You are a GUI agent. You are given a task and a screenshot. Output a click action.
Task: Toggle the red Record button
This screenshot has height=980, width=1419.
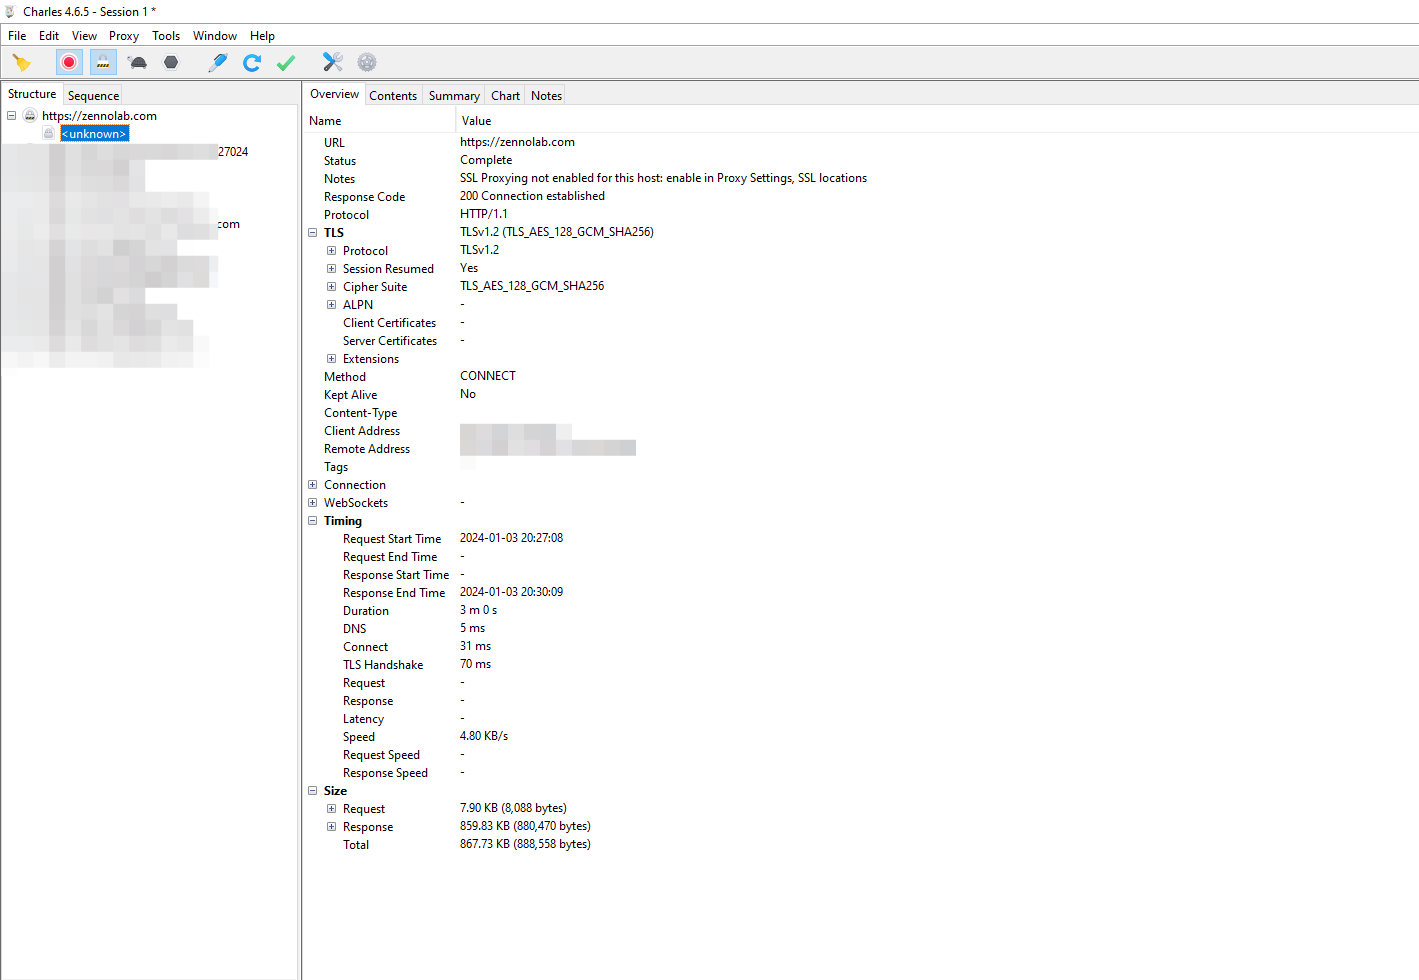point(69,63)
